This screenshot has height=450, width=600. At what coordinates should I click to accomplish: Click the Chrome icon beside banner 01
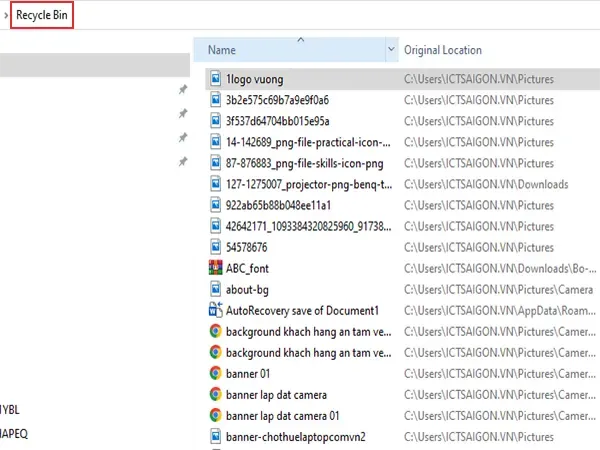215,373
